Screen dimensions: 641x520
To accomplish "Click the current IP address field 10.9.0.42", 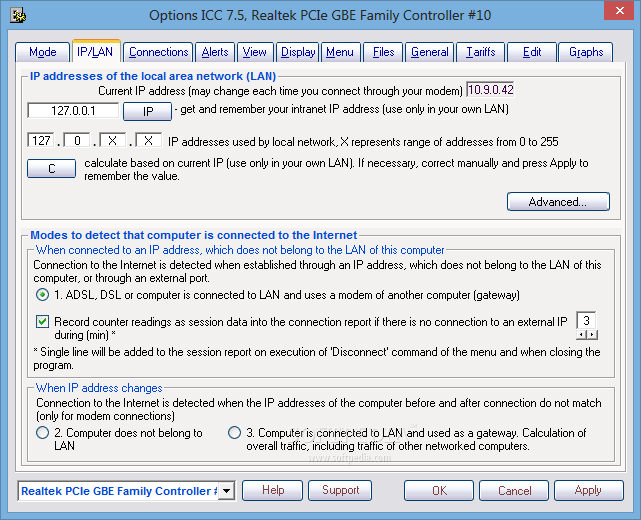I will pos(490,90).
